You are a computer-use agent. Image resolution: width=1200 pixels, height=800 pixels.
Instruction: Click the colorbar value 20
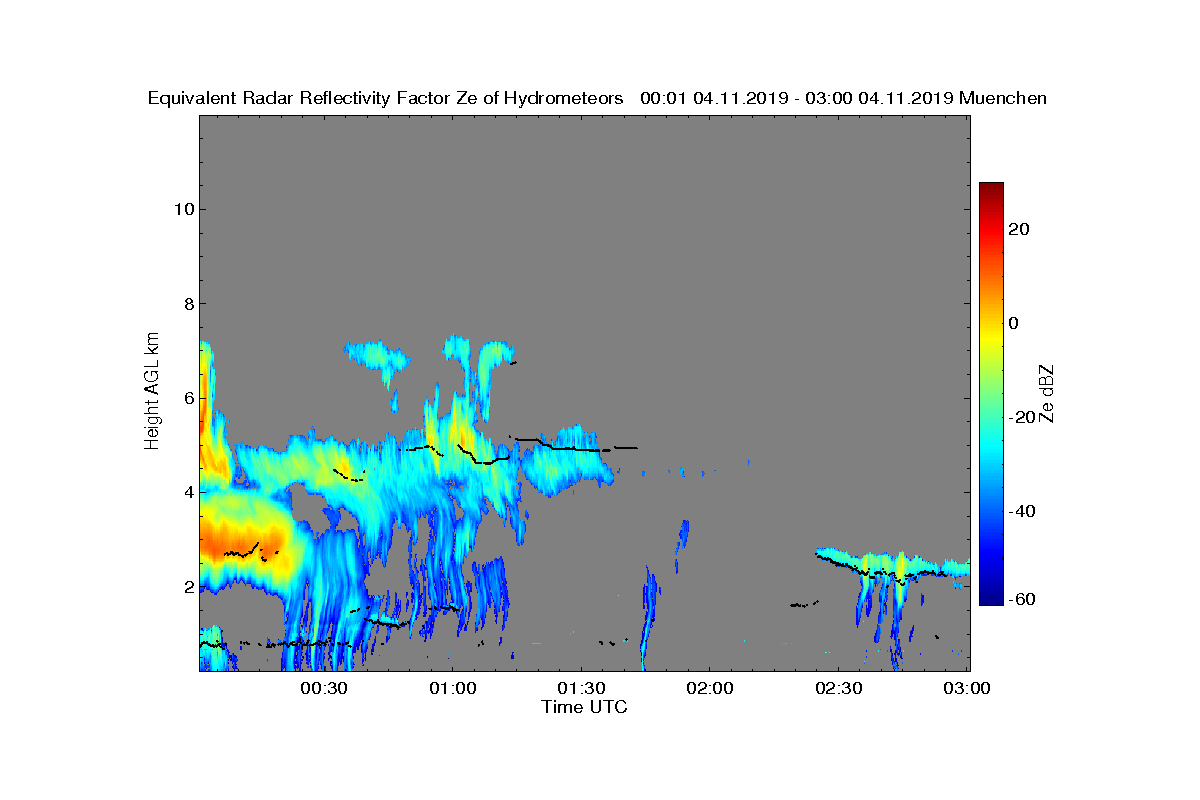pyautogui.click(x=1019, y=229)
